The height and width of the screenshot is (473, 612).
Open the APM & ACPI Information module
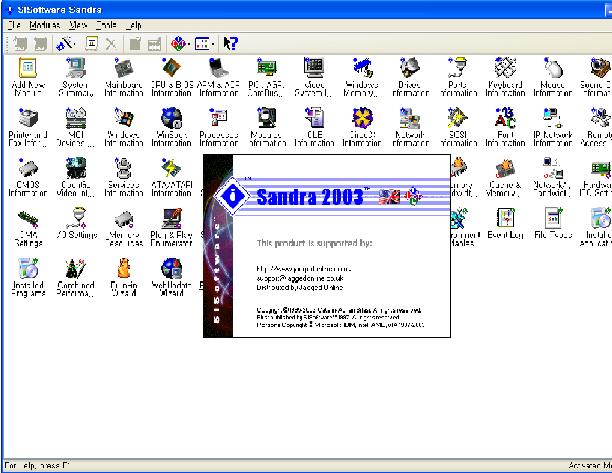tap(219, 77)
